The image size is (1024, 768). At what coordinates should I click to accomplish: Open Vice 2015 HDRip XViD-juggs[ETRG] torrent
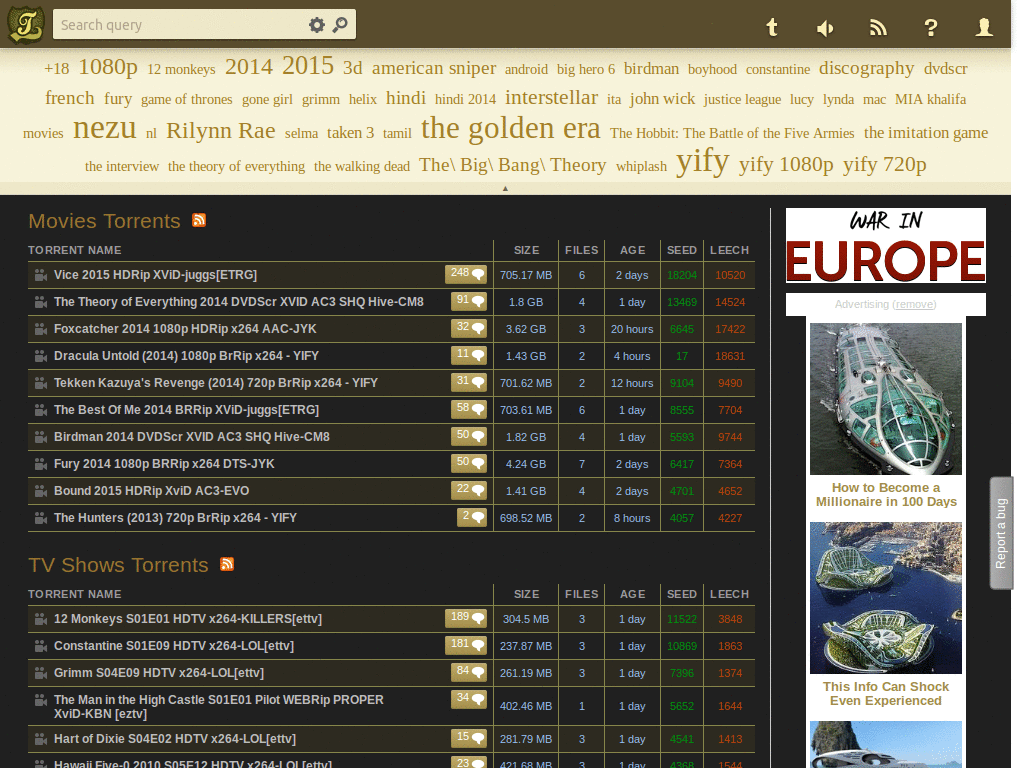(155, 275)
